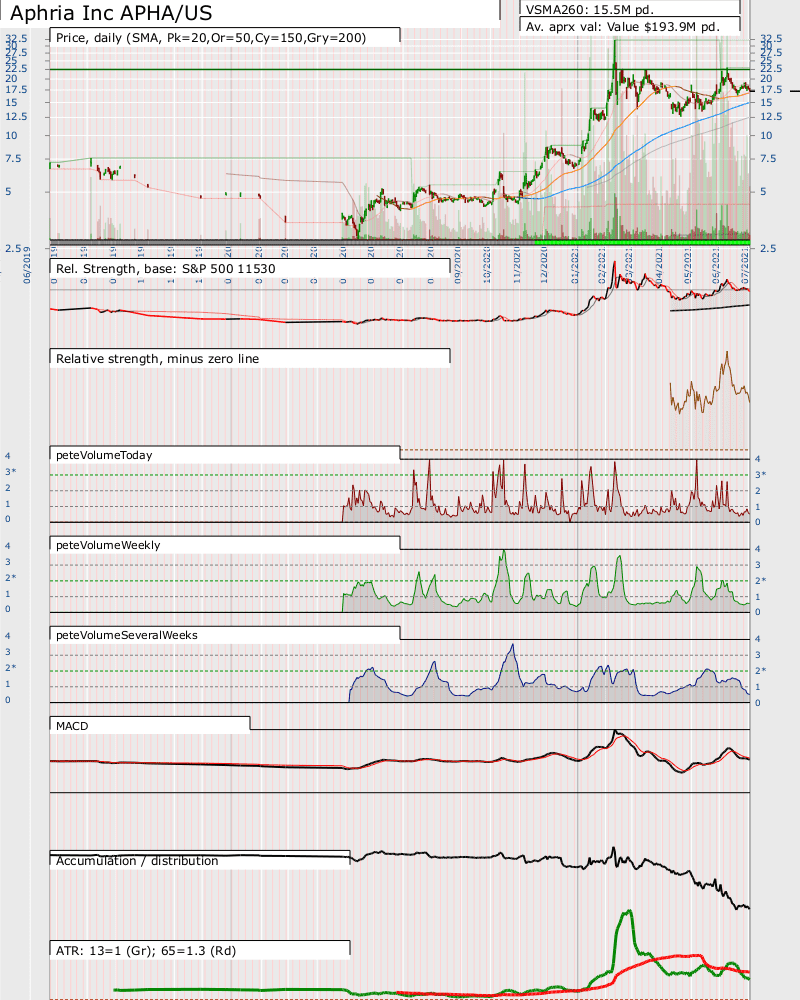Viewport: 800px width, 1000px height.
Task: Click the '02/2021' date axis label
Action: pyautogui.click(x=602, y=264)
